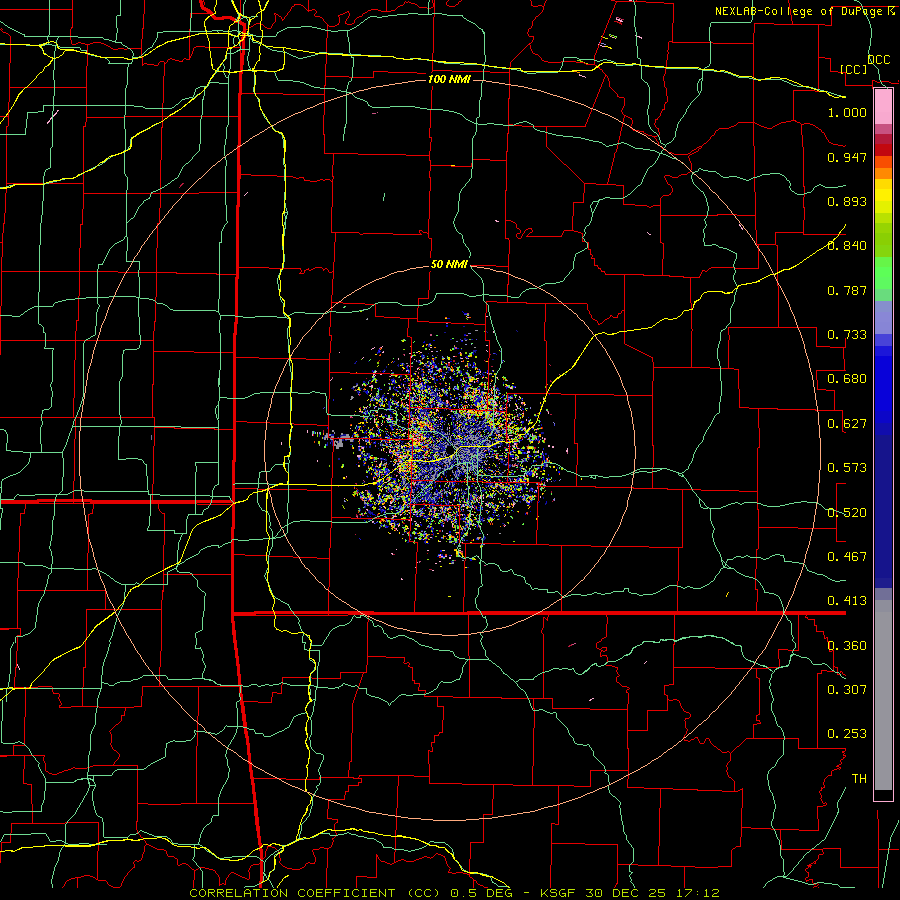
Task: Click the 0.307 legend value
Action: pyautogui.click(x=847, y=689)
